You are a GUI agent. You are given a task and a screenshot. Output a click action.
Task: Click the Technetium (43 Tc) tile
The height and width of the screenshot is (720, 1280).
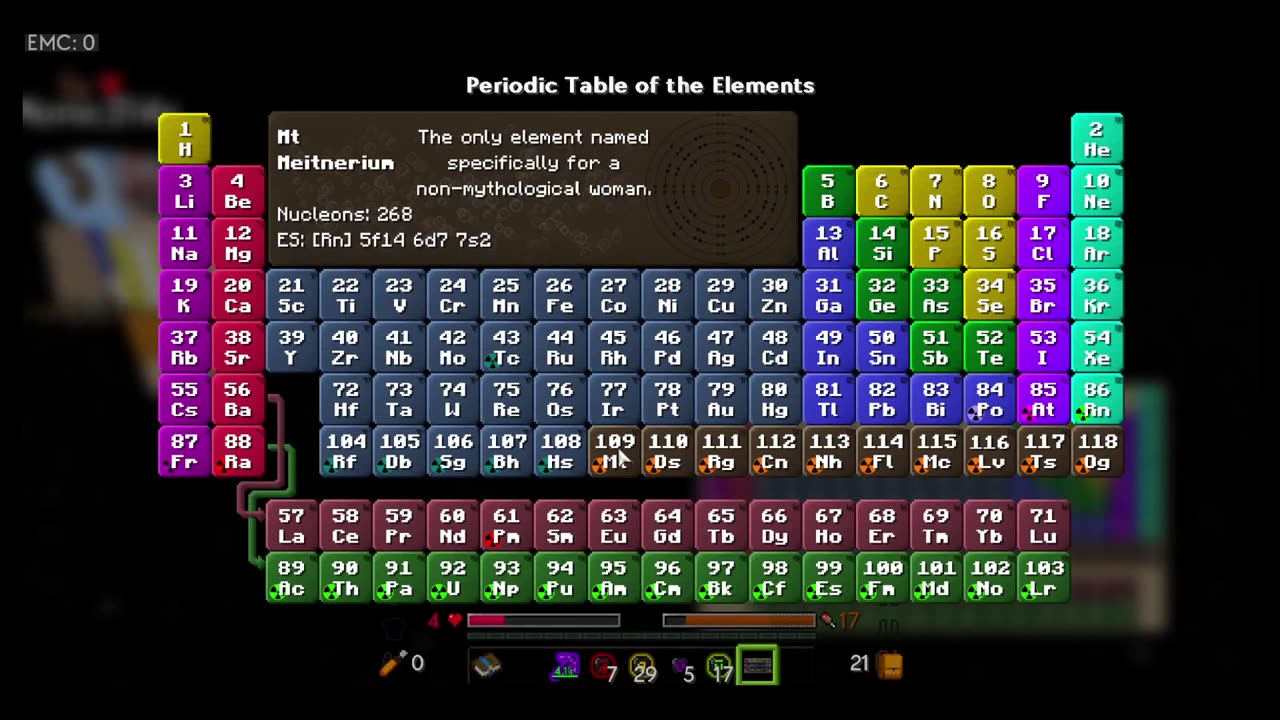pos(507,347)
